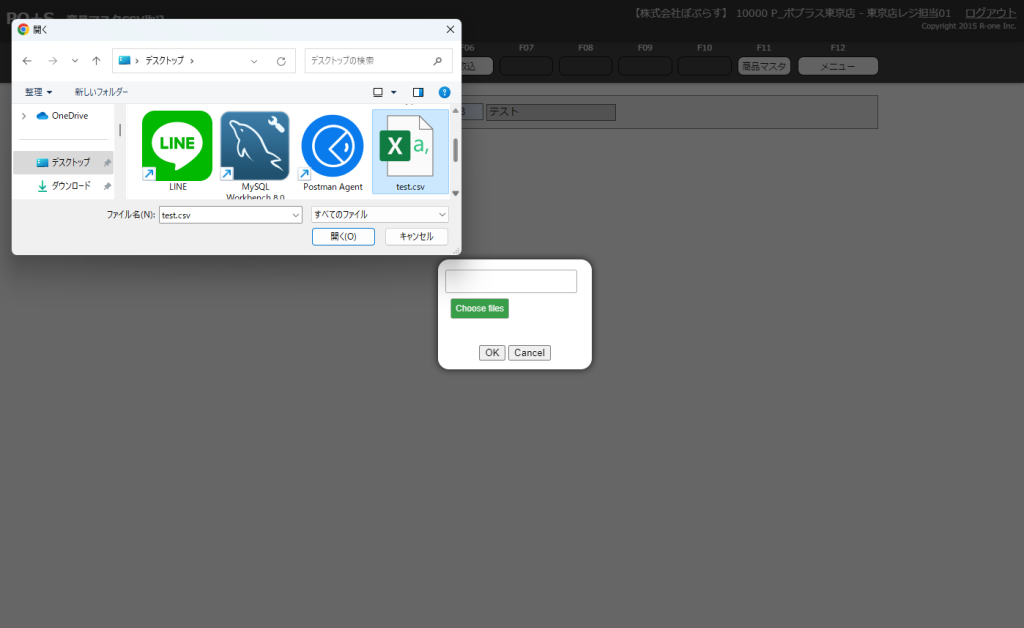
Task: Open the 整理 menu
Action: click(38, 92)
